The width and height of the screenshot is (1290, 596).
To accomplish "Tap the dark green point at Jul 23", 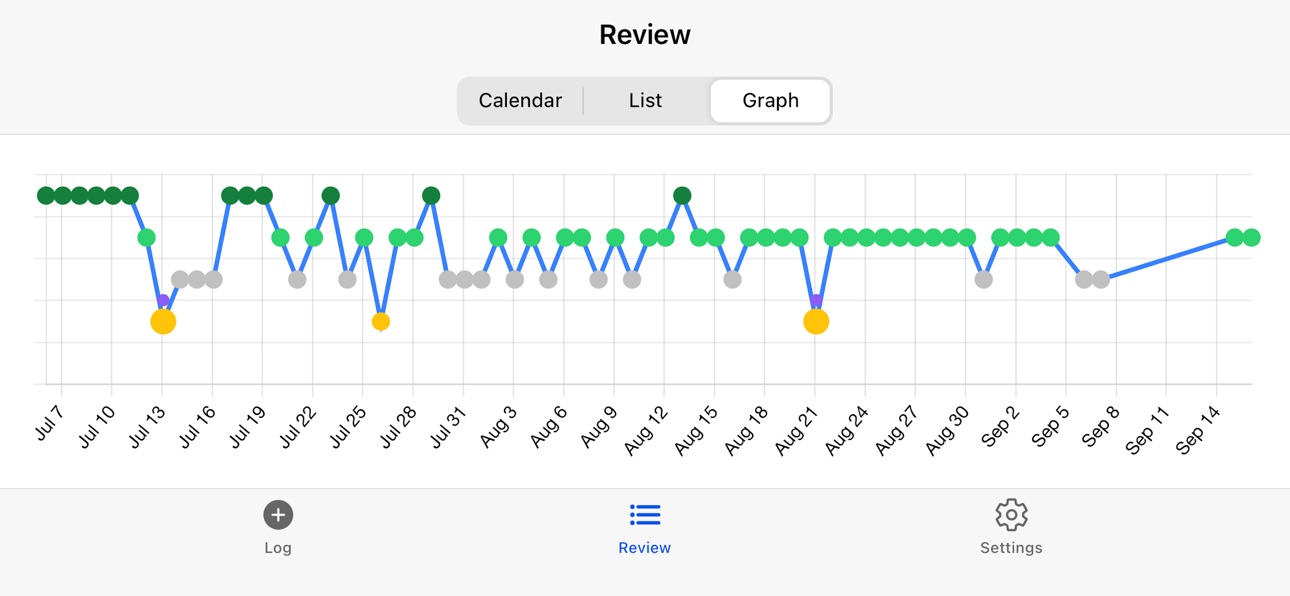I will (331, 195).
